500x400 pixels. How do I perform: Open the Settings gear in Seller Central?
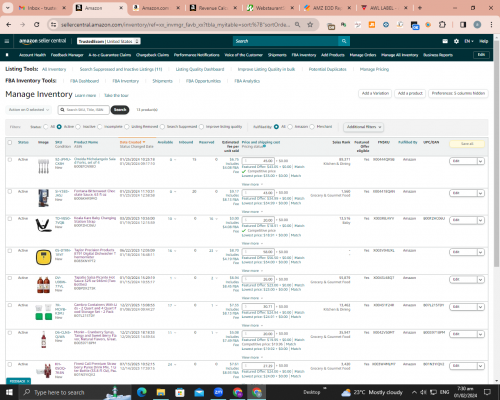coord(456,41)
